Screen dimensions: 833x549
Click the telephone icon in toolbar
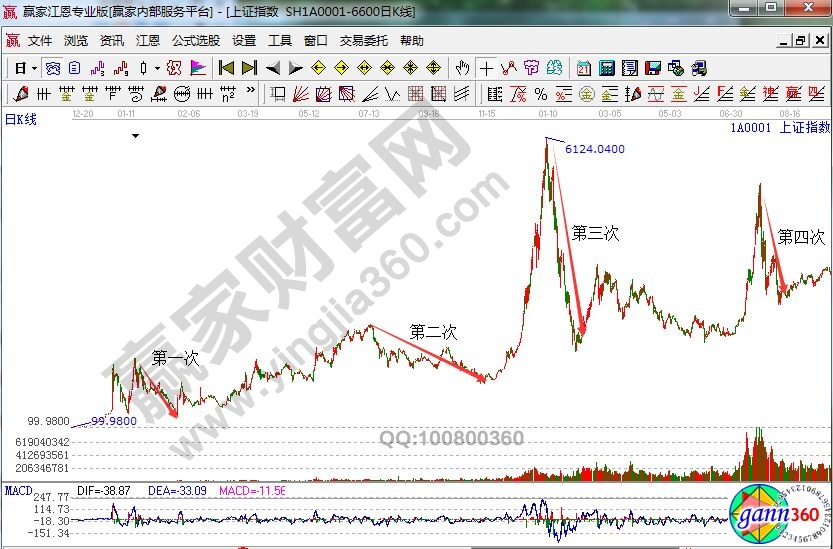click(699, 68)
